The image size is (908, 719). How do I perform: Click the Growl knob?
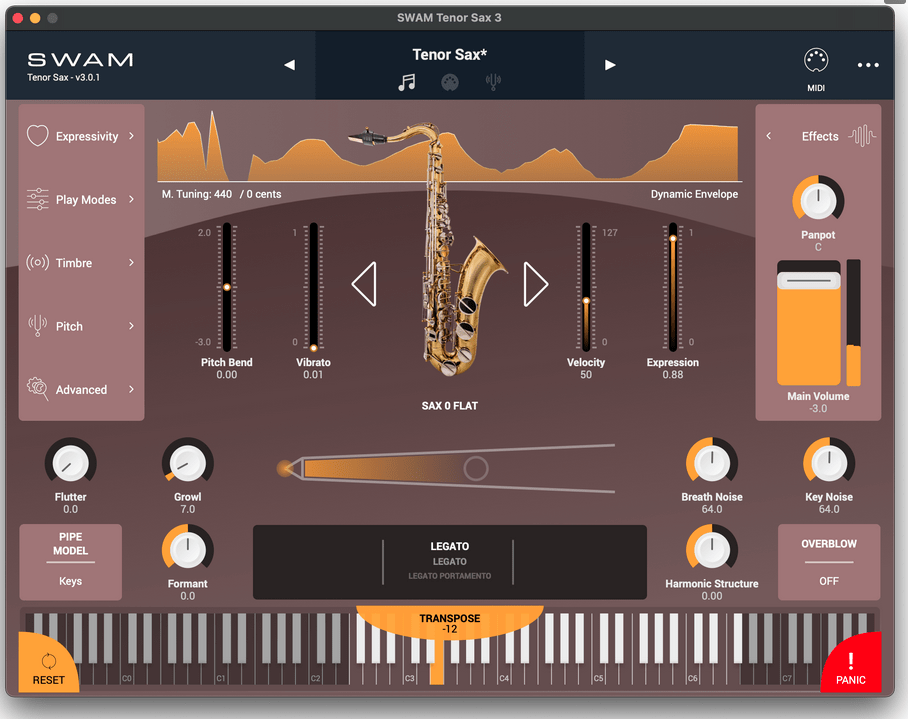click(x=187, y=463)
